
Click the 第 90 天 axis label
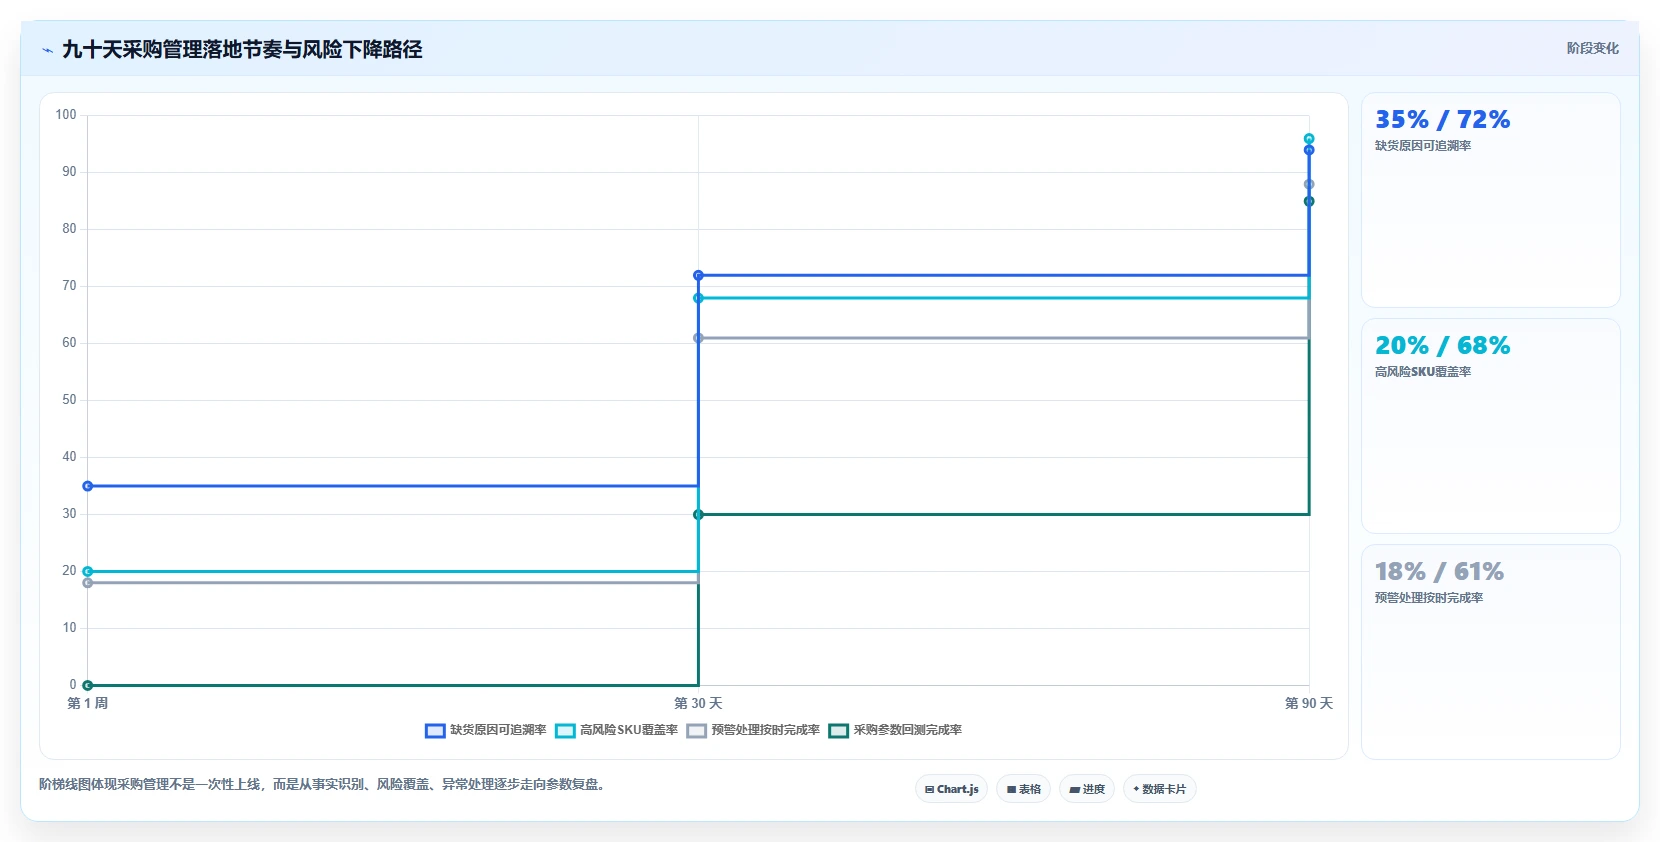click(x=1309, y=704)
